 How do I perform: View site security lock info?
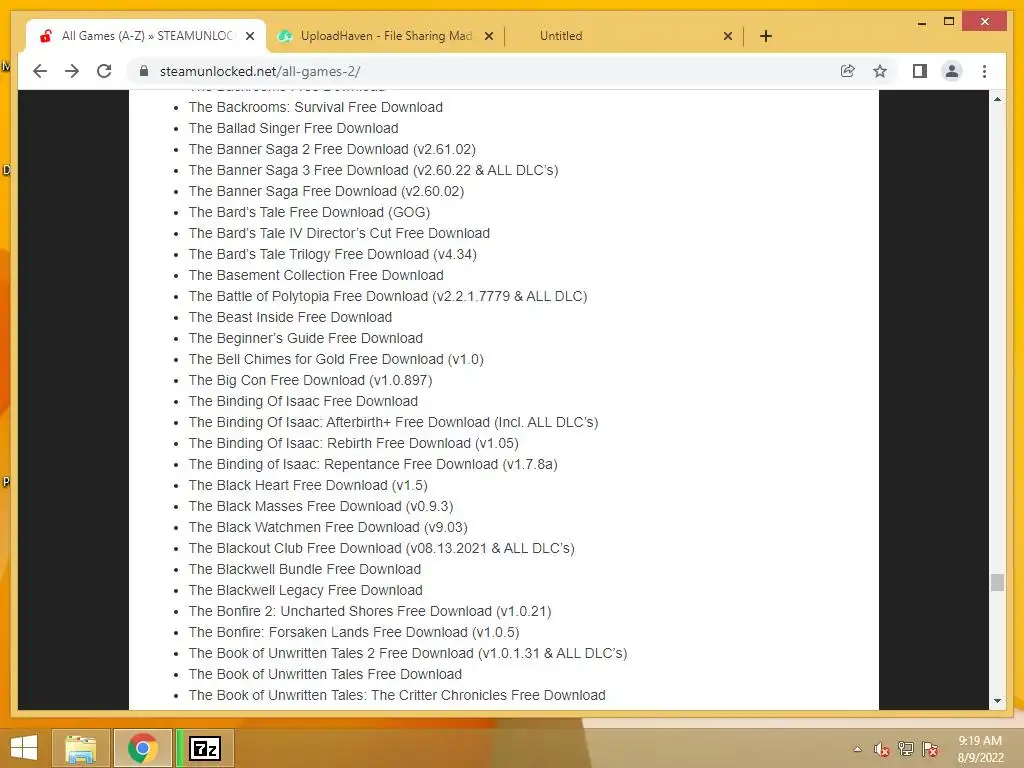pyautogui.click(x=144, y=71)
